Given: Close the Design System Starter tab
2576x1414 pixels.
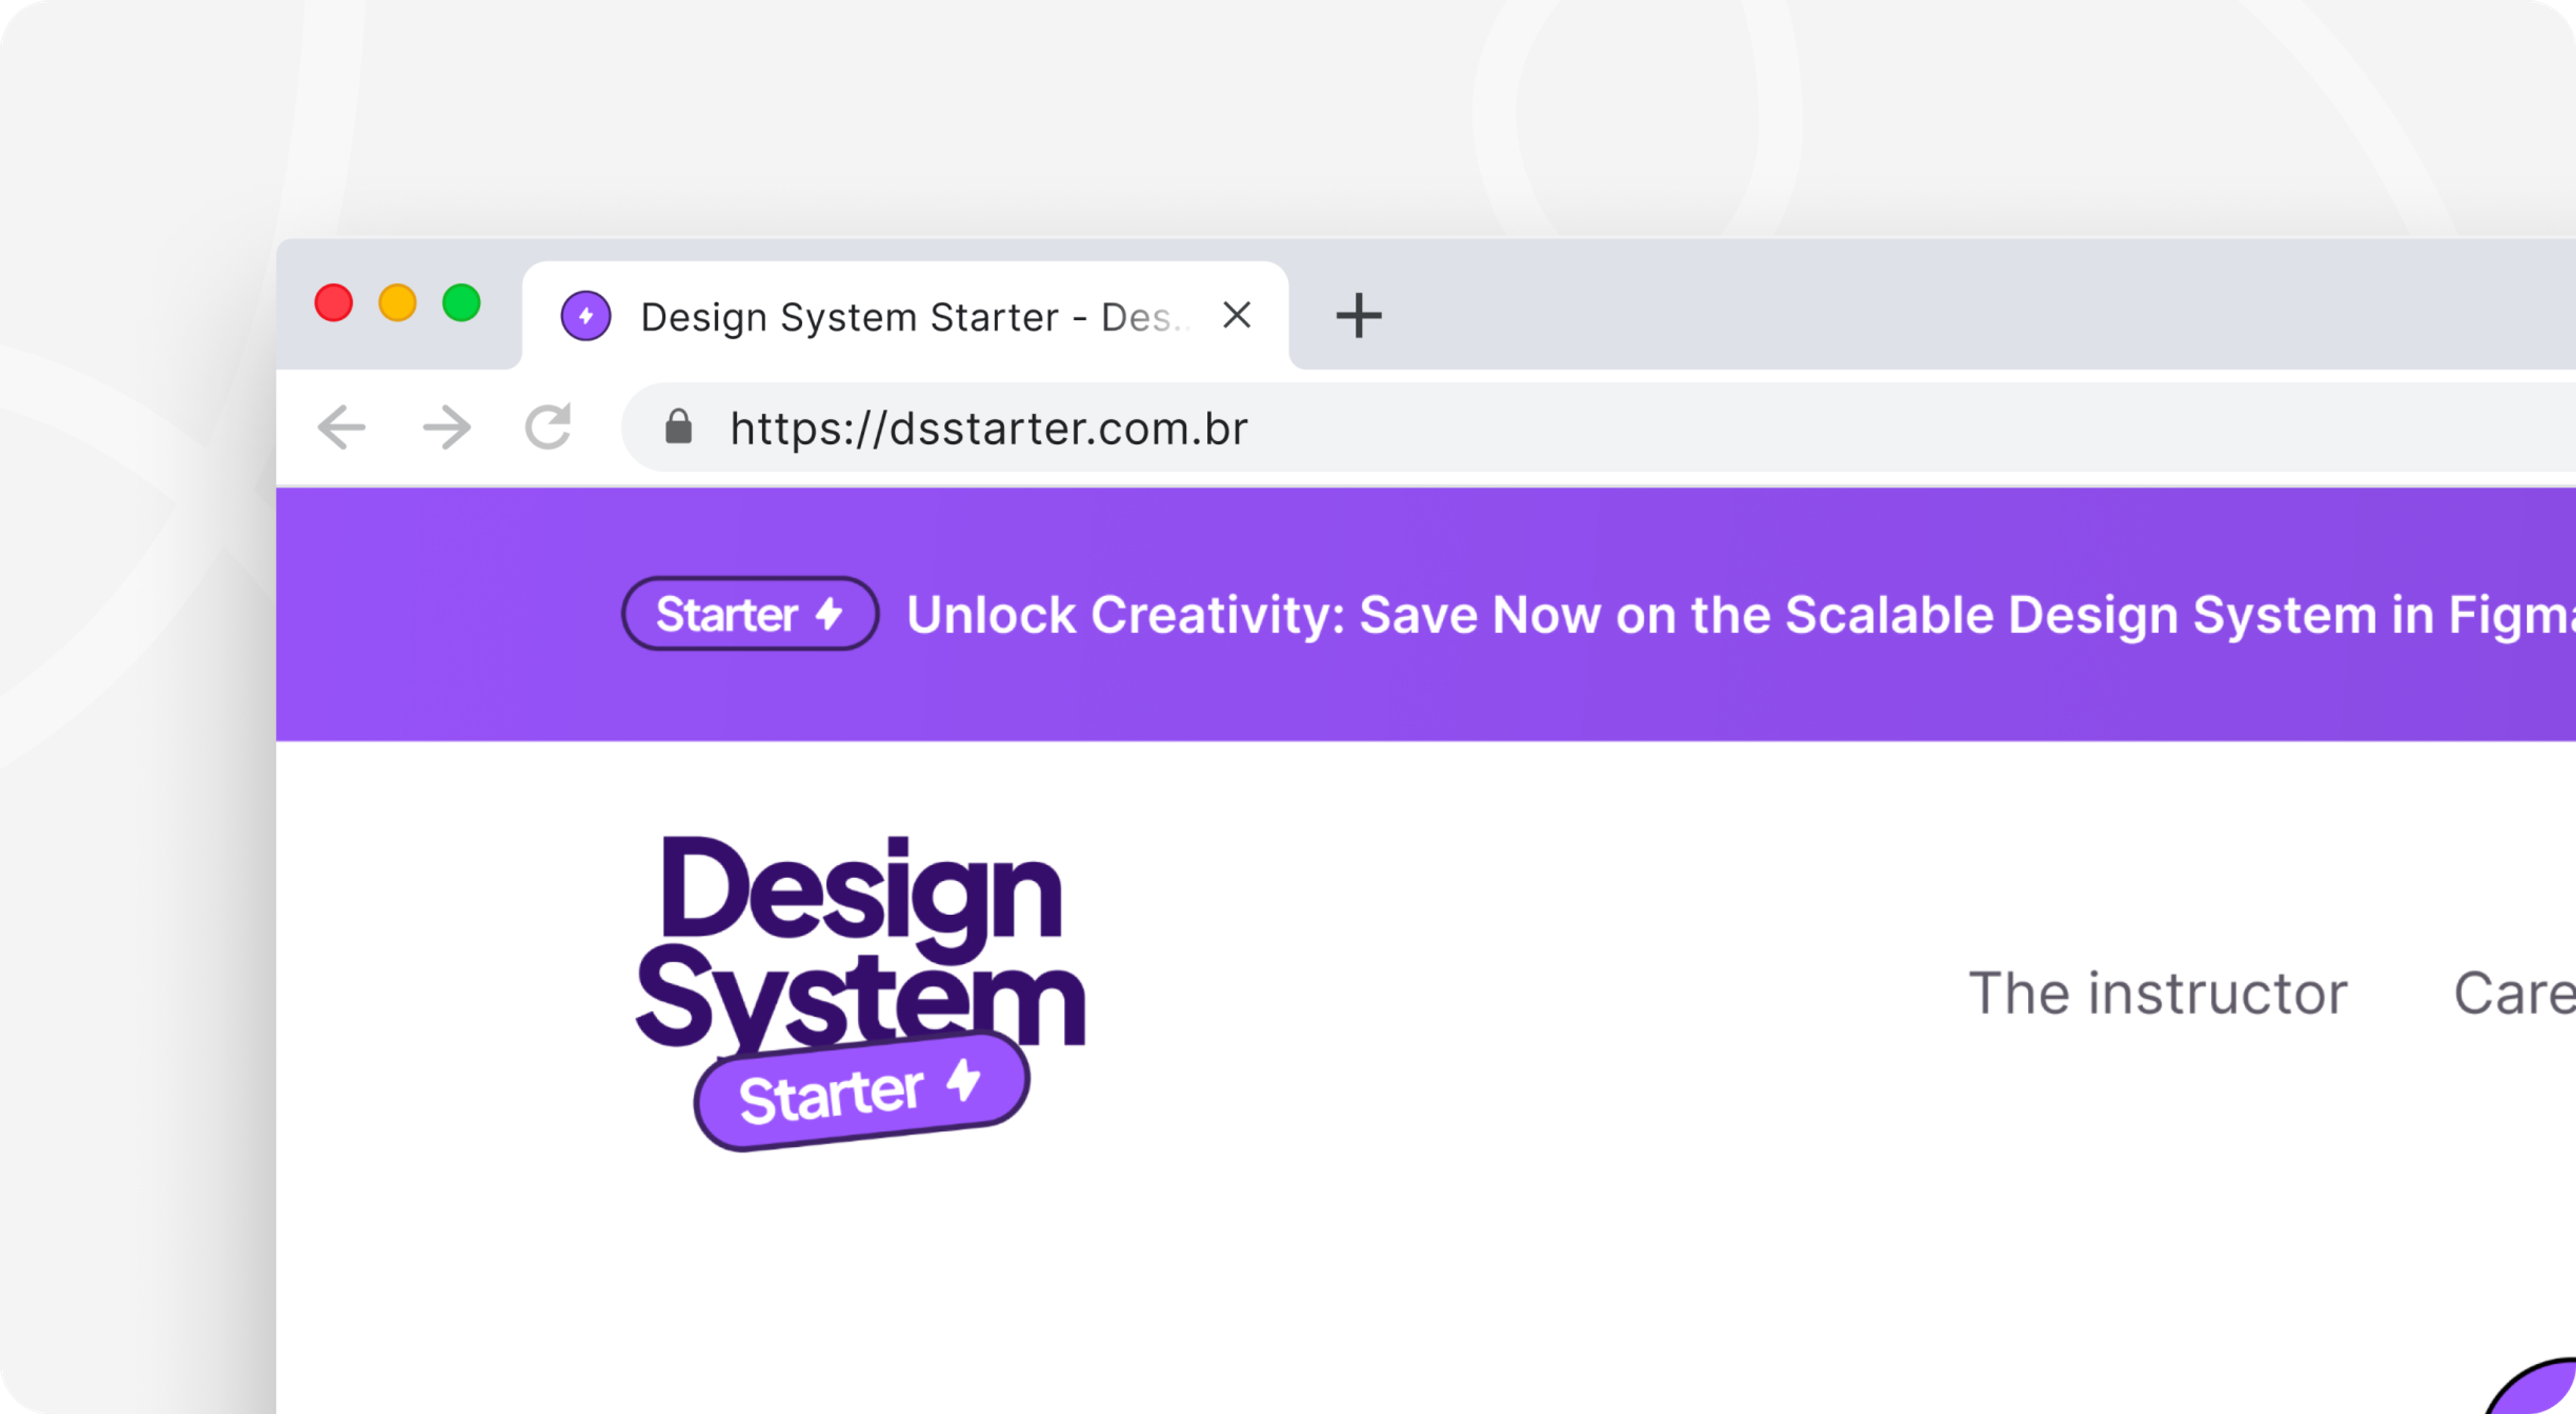Looking at the screenshot, I should 1237,316.
